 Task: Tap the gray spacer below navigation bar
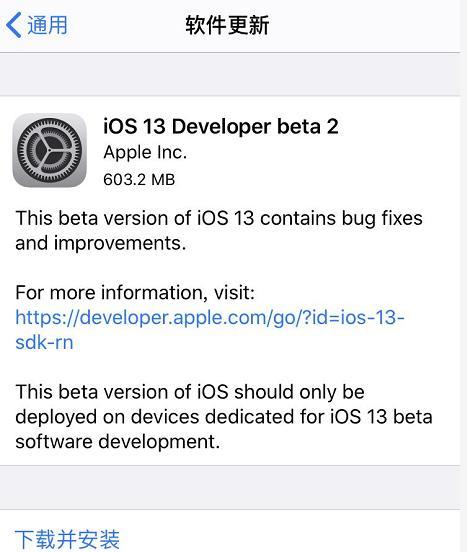[230, 74]
